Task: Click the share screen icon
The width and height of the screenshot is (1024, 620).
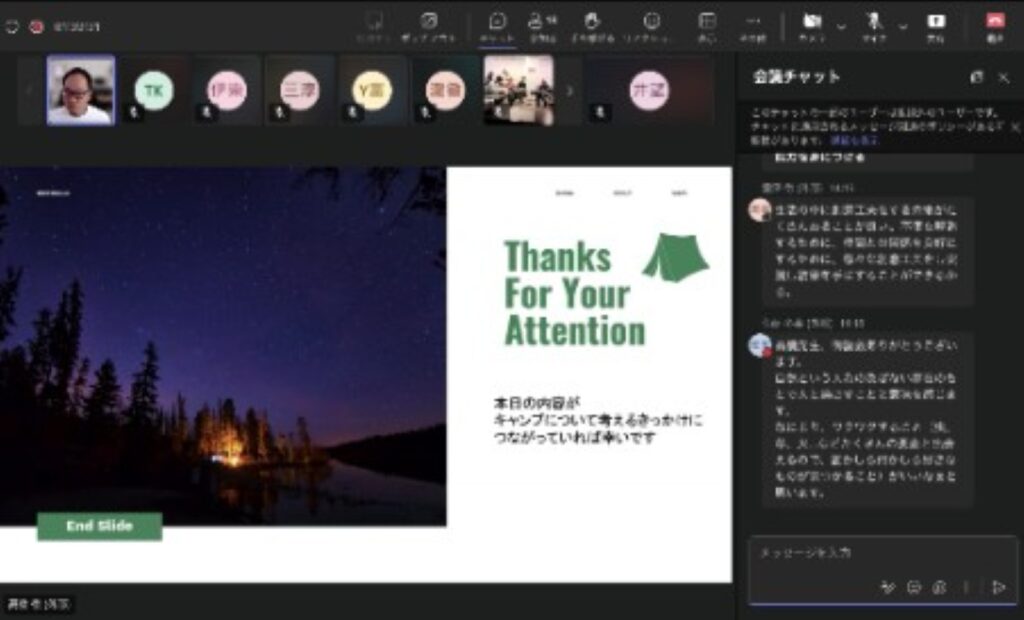Action: click(x=936, y=24)
